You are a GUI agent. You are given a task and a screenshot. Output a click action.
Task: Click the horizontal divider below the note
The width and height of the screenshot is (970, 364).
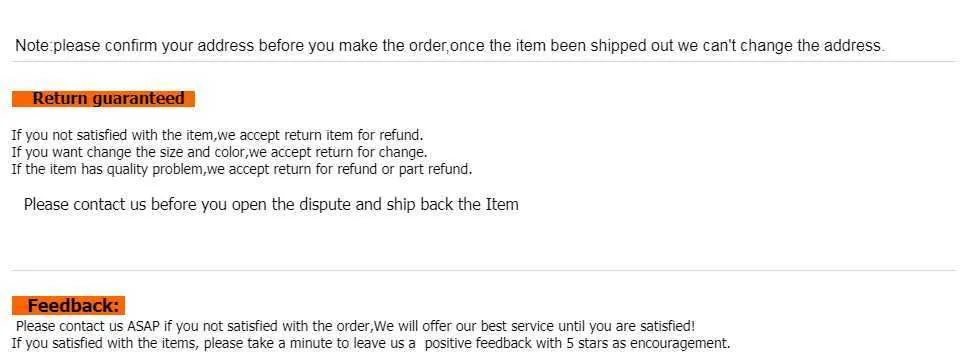[x=484, y=62]
